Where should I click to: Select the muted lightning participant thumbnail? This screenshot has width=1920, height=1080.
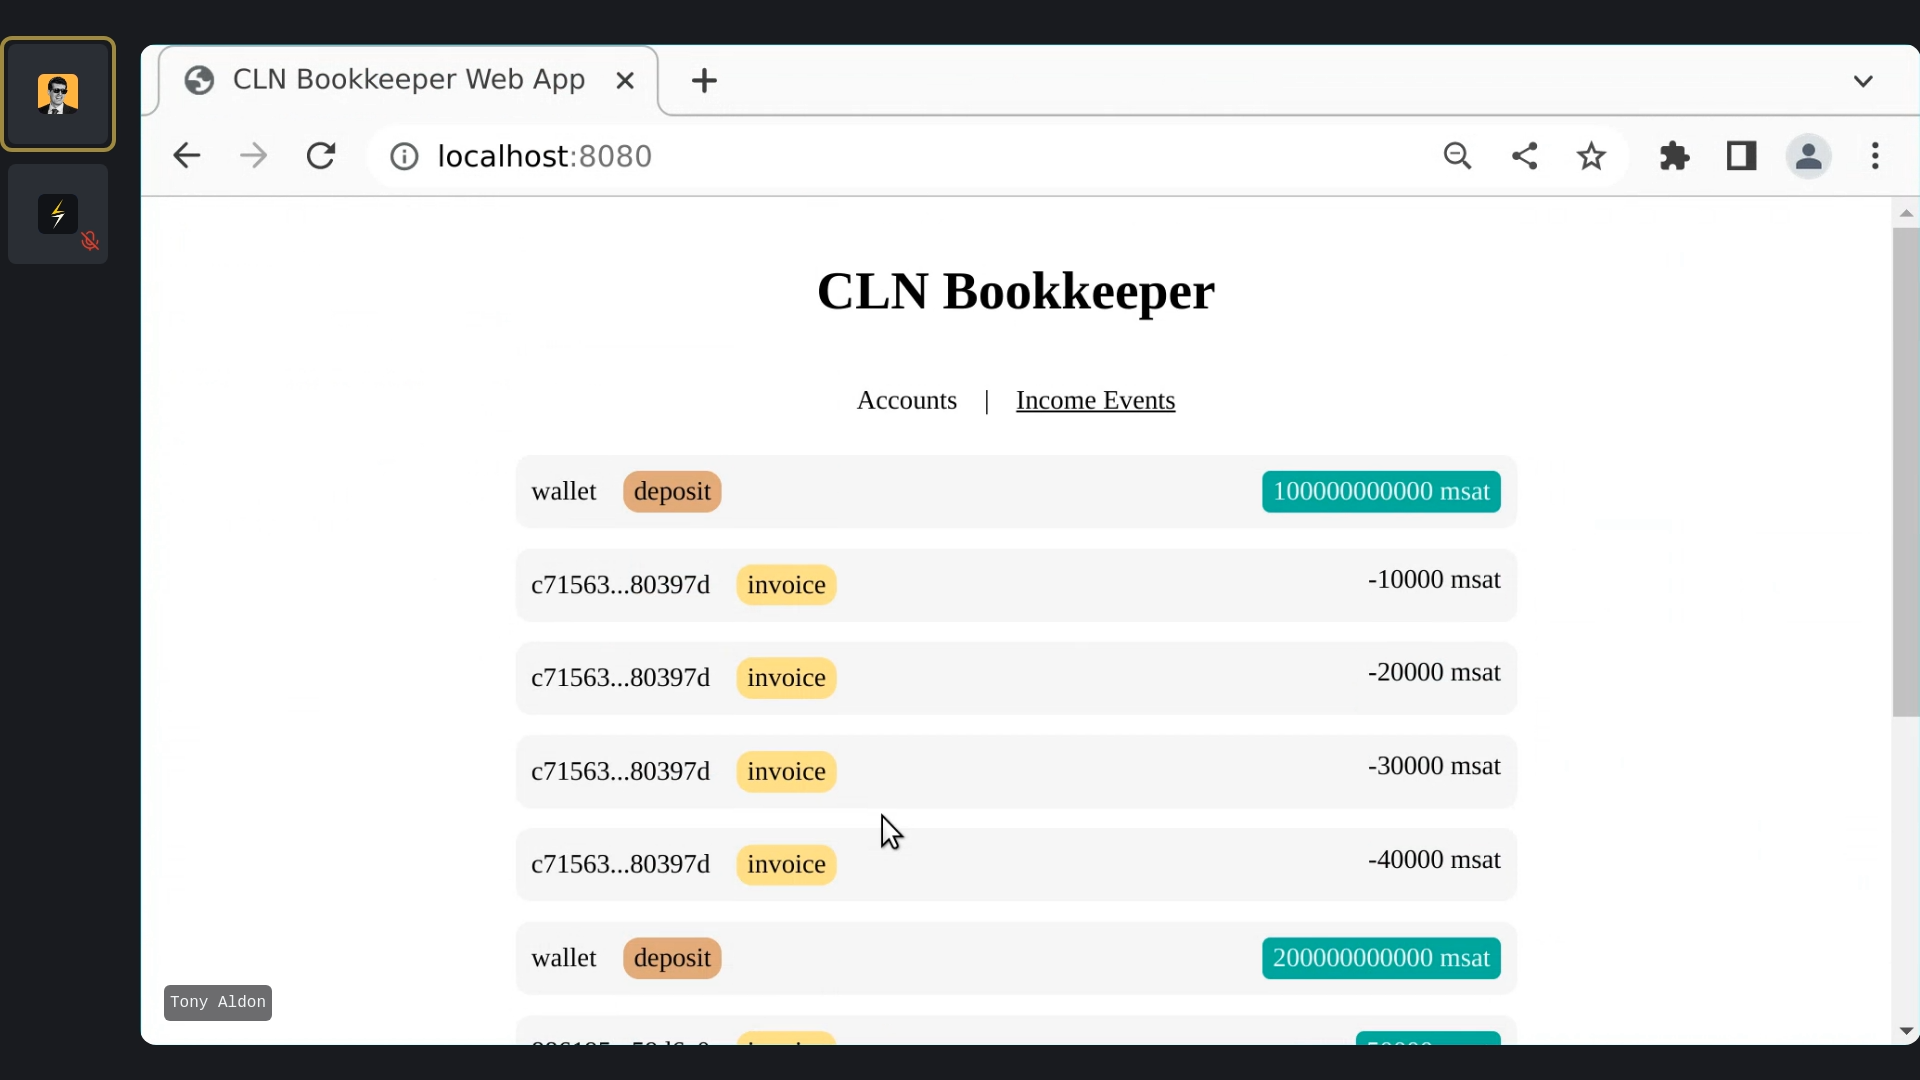click(58, 215)
